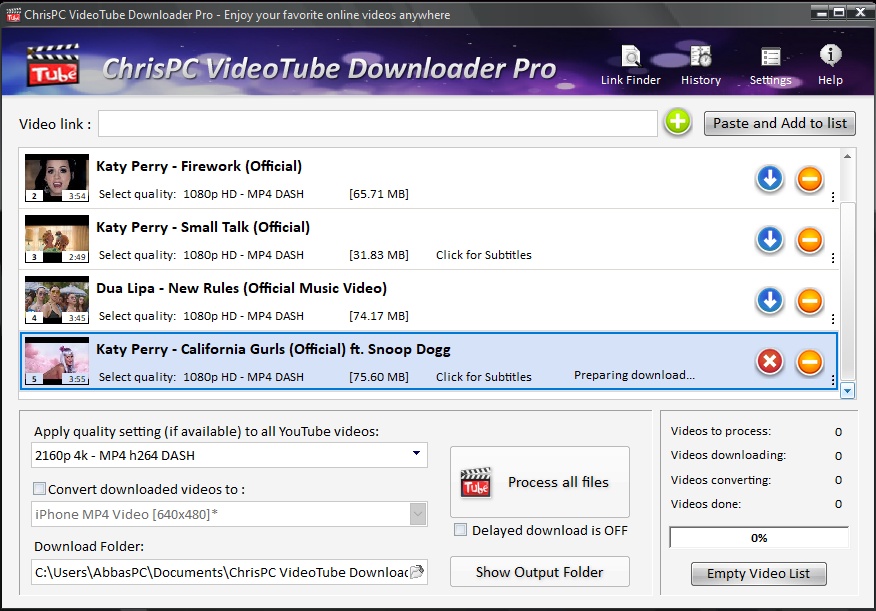Change quality for Small Talk 1080p HD
876x611 pixels.
pos(243,255)
